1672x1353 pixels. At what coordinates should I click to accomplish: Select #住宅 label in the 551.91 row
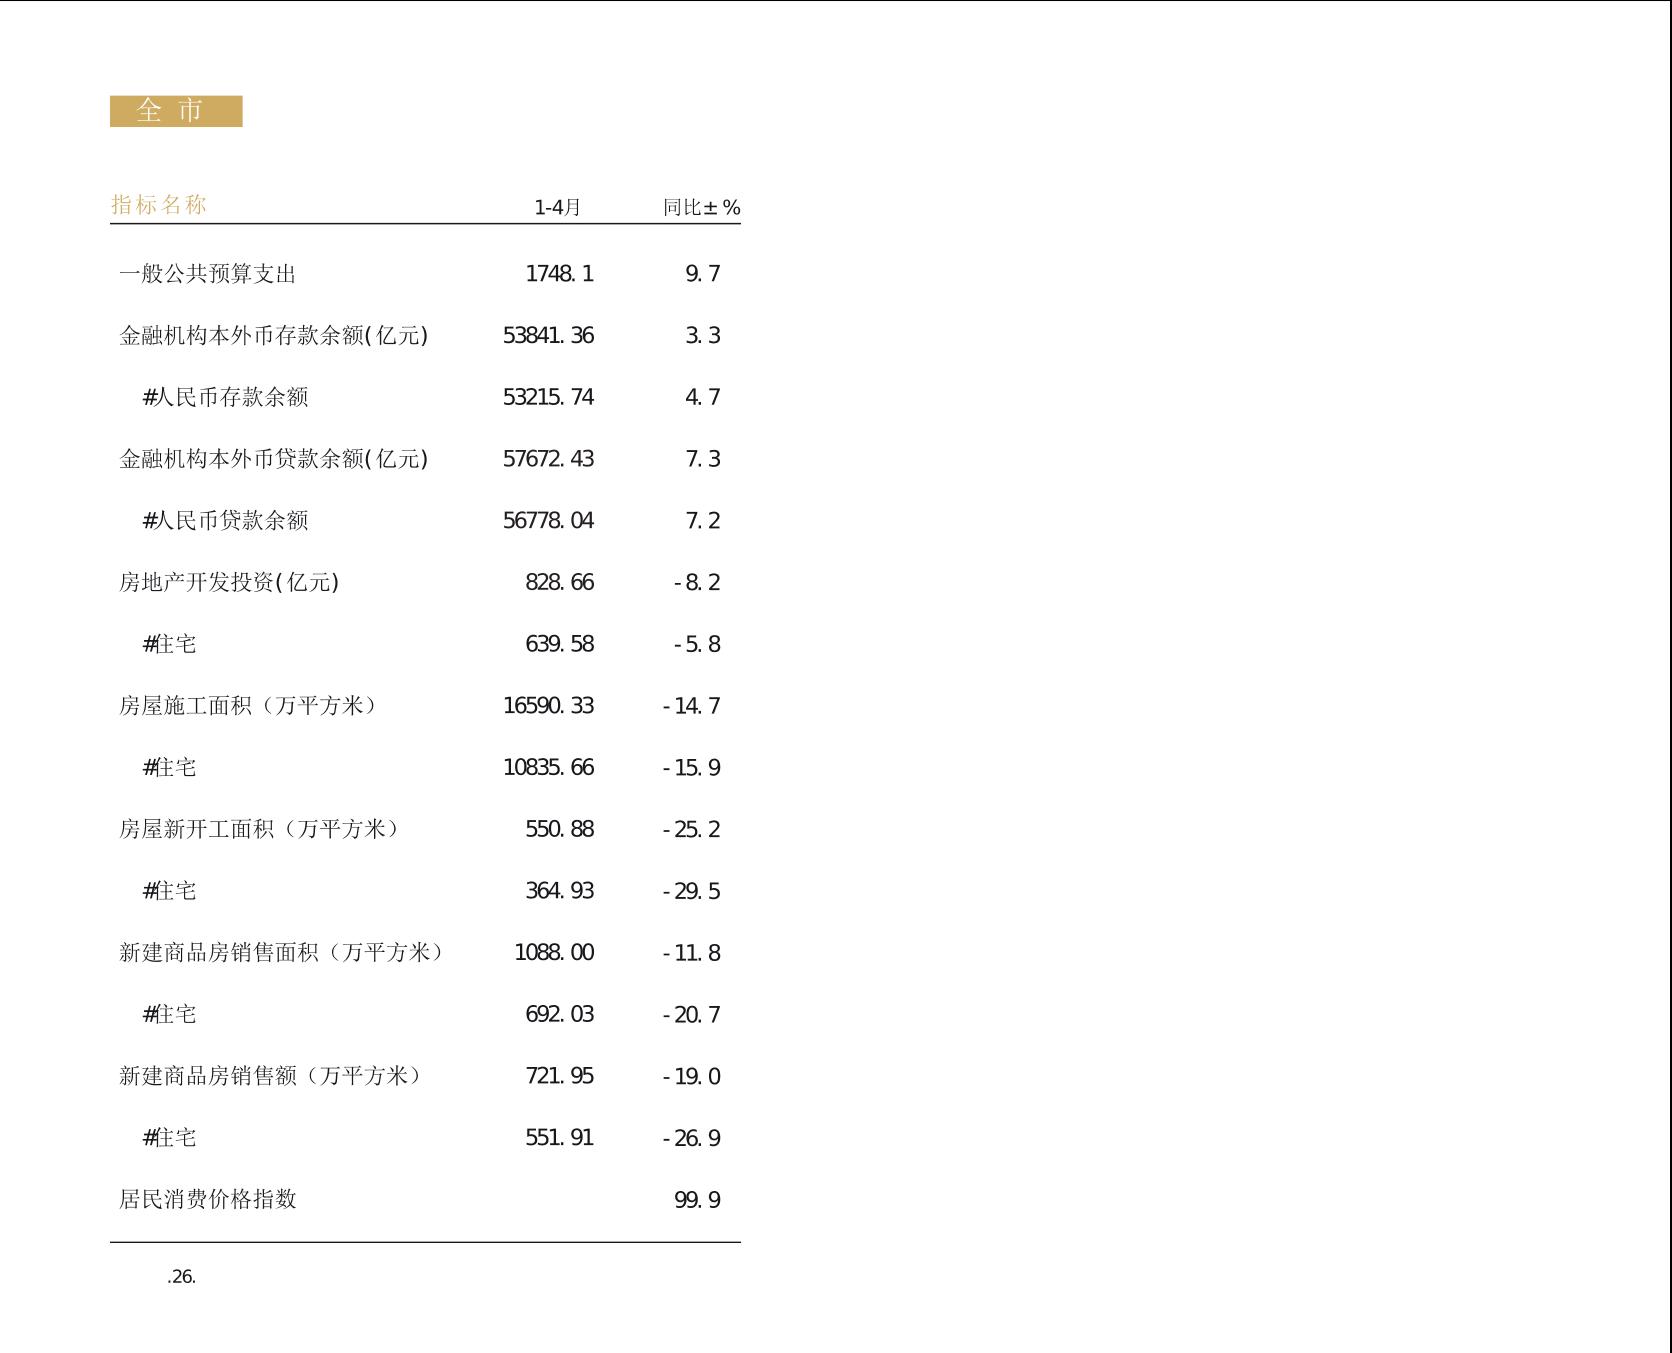pos(169,1138)
